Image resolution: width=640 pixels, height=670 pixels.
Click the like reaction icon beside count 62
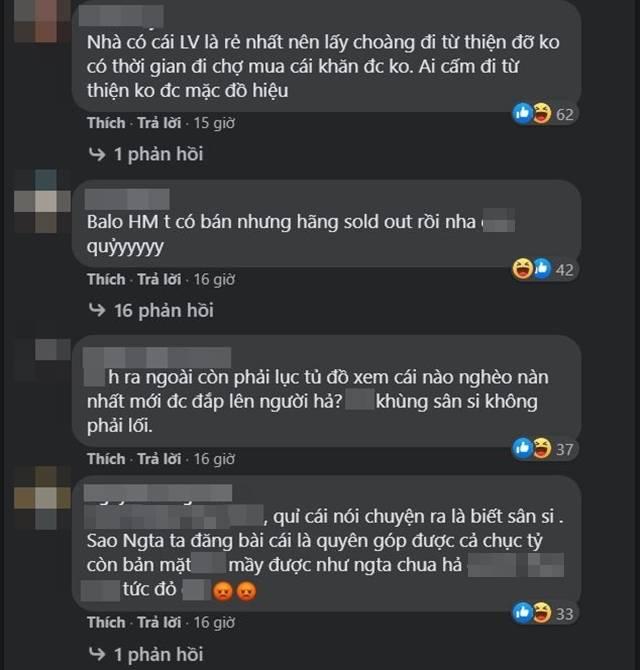pos(523,113)
